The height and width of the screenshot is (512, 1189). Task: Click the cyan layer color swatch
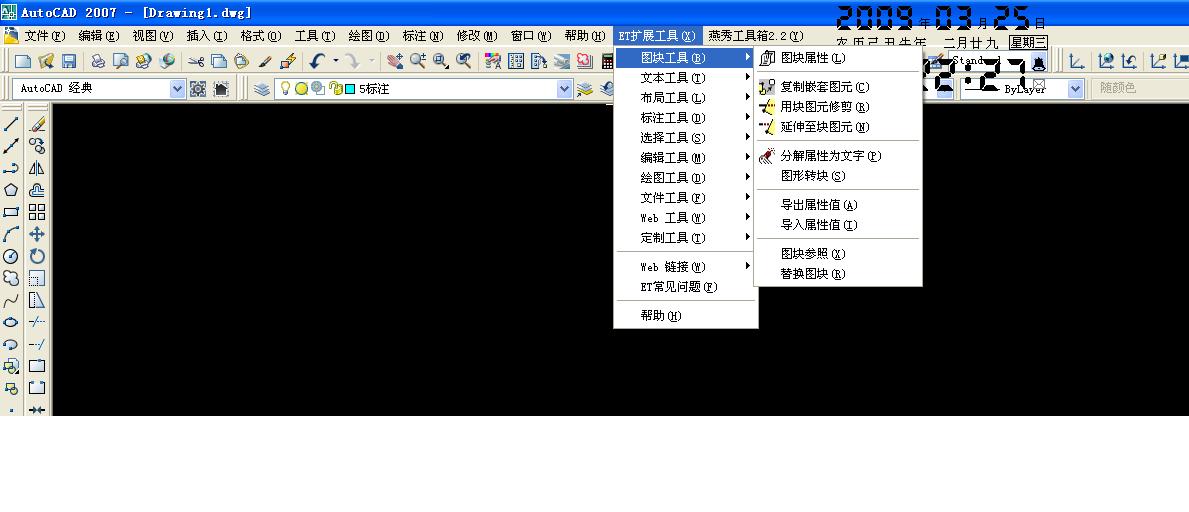pyautogui.click(x=350, y=89)
